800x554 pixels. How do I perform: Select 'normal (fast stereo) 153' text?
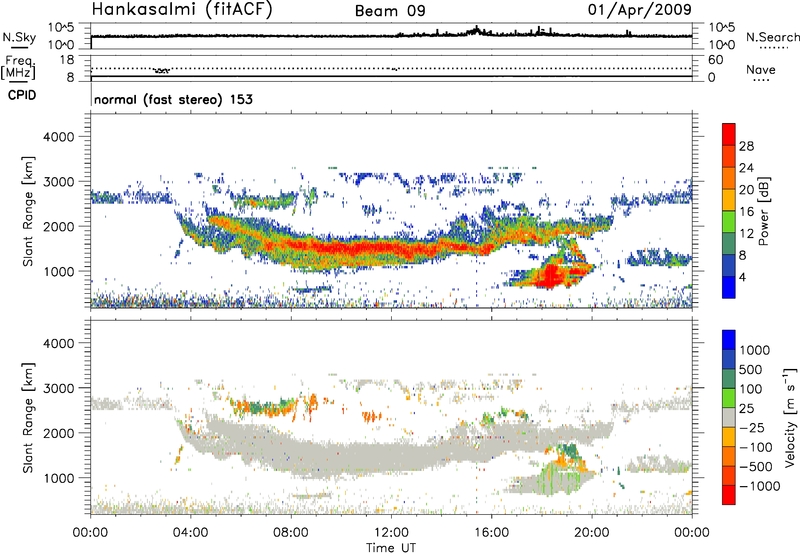click(173, 99)
